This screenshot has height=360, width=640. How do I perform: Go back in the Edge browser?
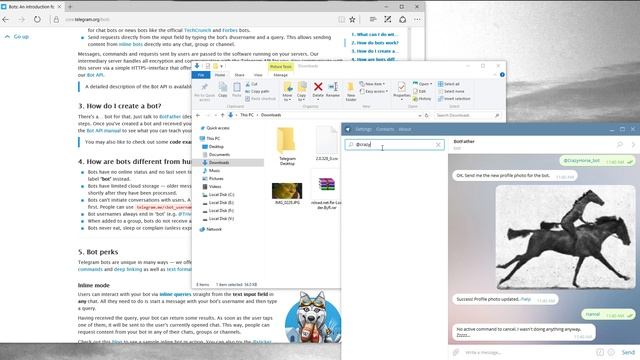pos(6,19)
